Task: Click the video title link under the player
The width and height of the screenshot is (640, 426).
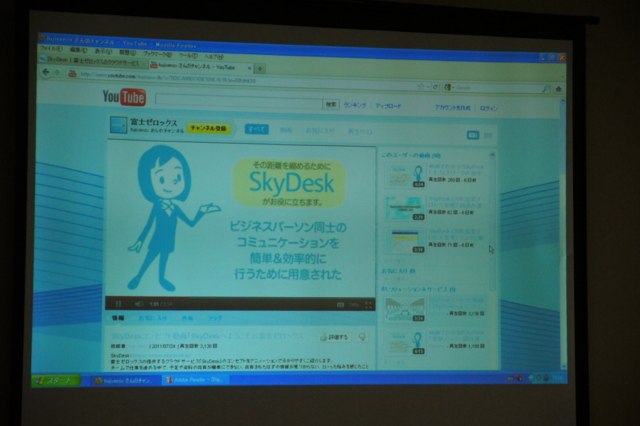Action: click(x=207, y=336)
